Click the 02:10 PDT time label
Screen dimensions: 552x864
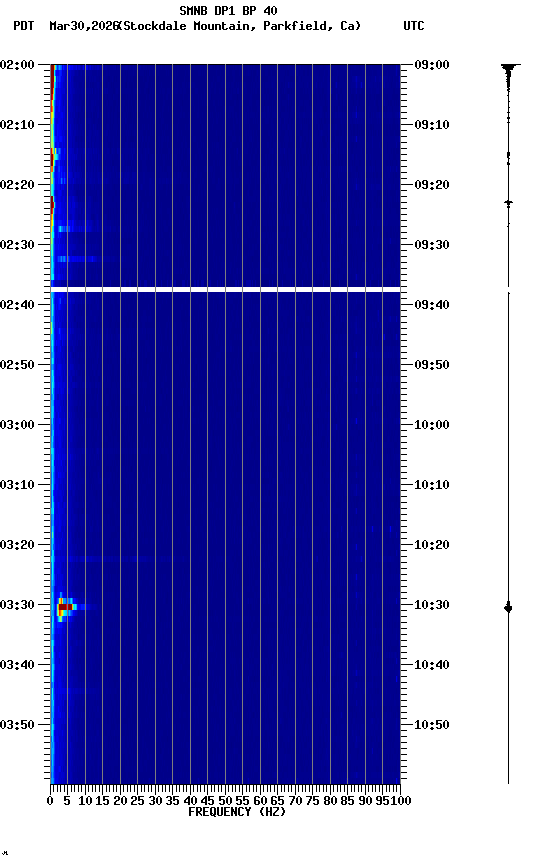click(17, 125)
